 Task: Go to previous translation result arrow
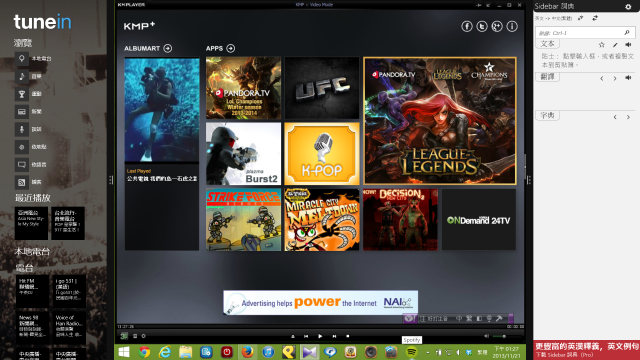(x=602, y=78)
